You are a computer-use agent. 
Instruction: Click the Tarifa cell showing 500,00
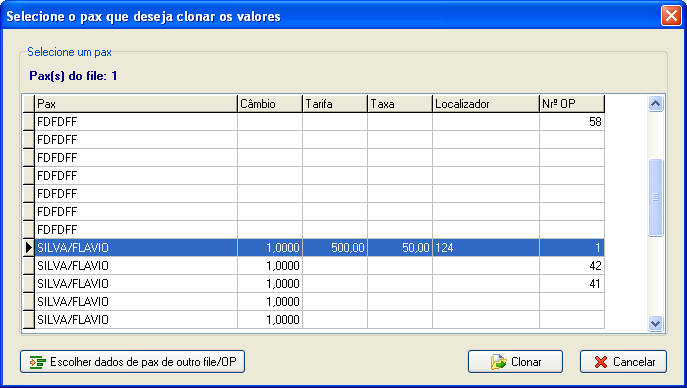[335, 248]
